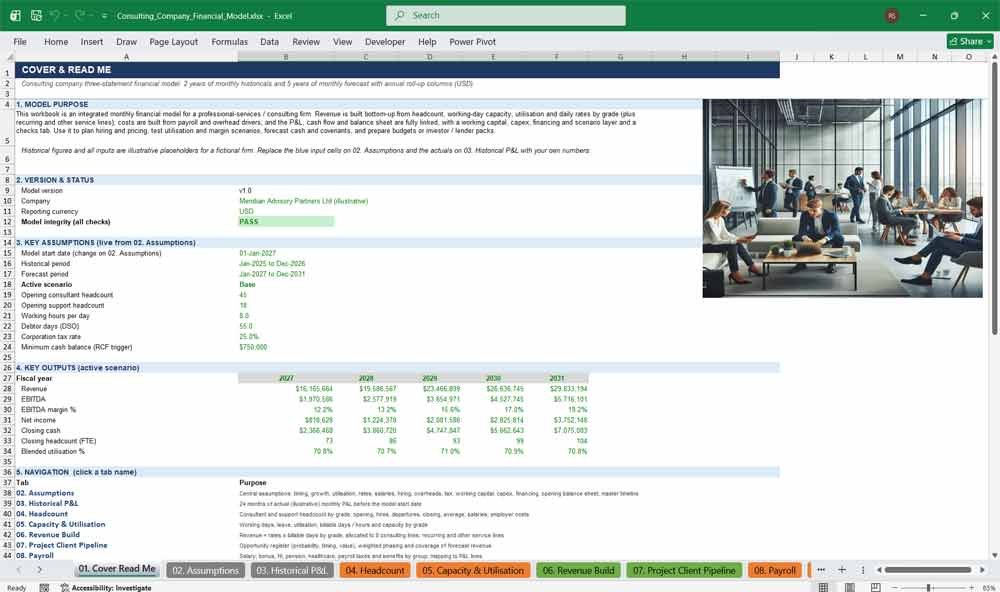Select row 12 header

coord(8,222)
